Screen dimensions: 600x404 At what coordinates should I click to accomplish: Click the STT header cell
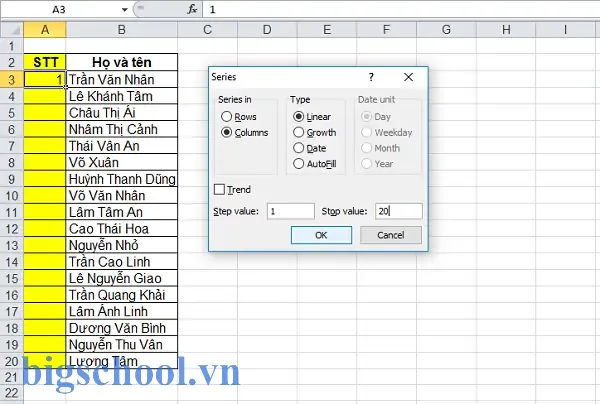[45, 62]
